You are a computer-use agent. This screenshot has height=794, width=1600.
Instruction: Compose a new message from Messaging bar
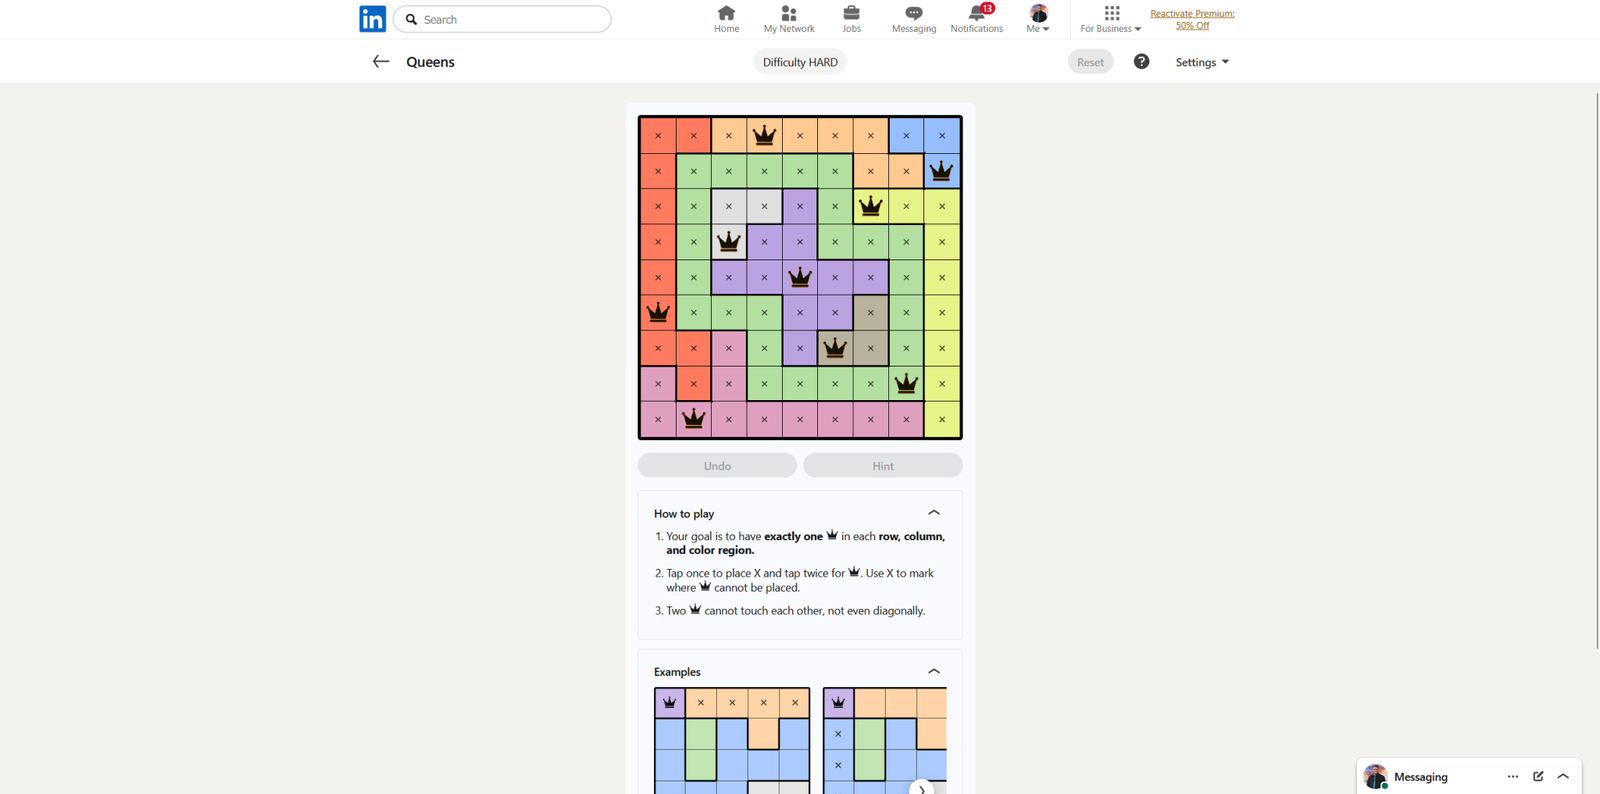point(1538,776)
